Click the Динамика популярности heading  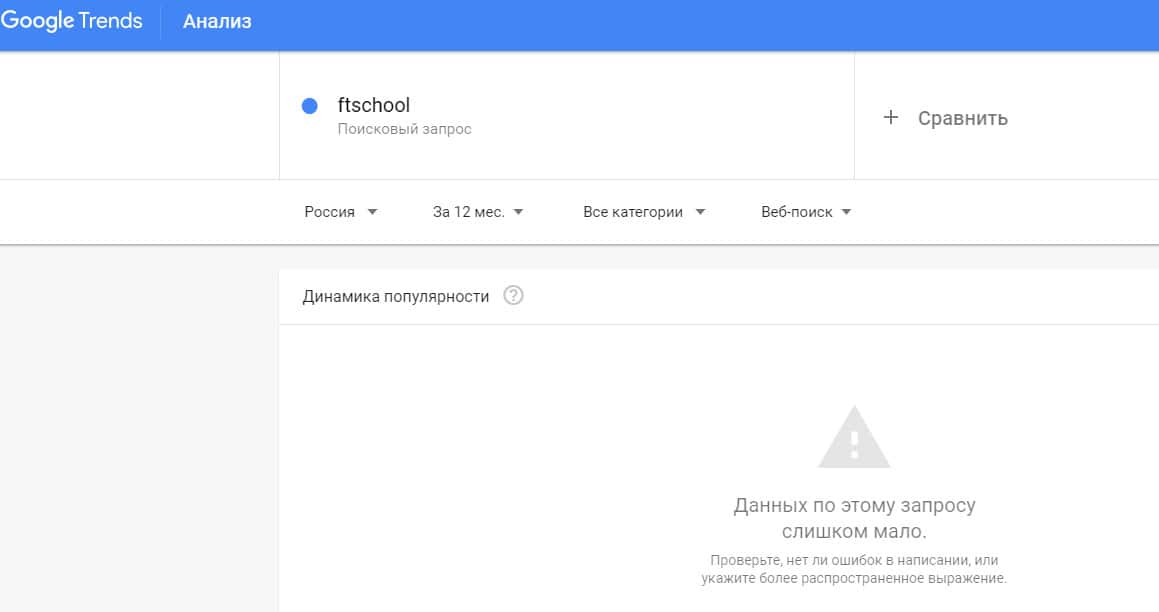coord(395,296)
